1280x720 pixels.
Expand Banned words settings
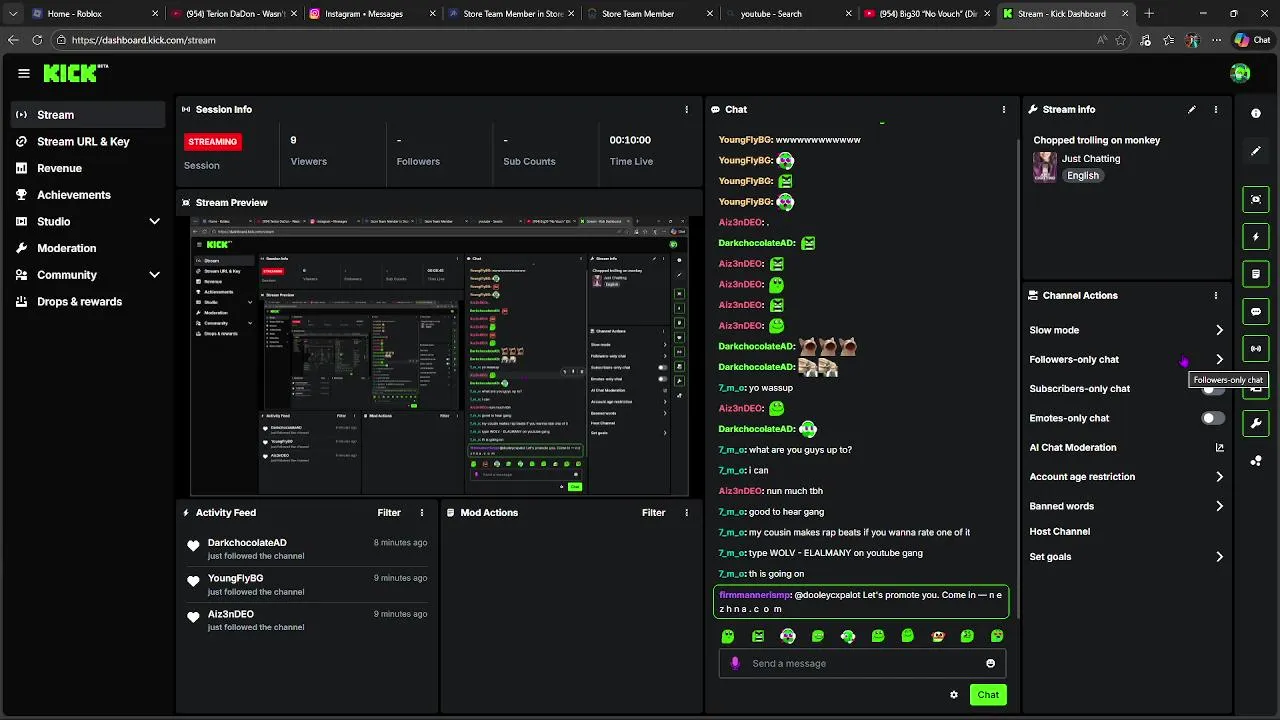[x=1219, y=506]
